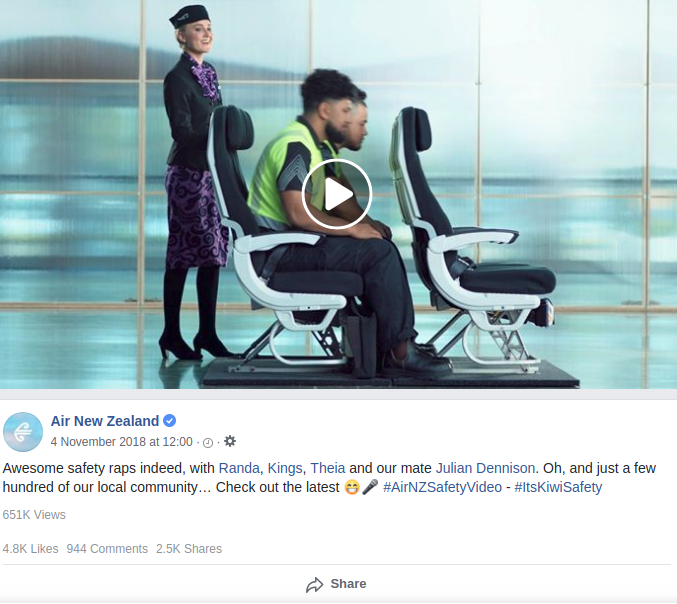The image size is (677, 604).
Task: Open the Theia tagged profile link
Action: pos(328,468)
